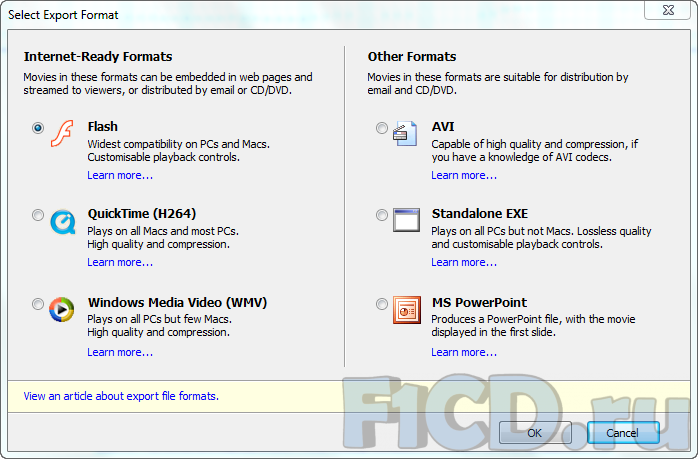Close the Select Export Format dialog
The height and width of the screenshot is (459, 698).
coord(668,10)
